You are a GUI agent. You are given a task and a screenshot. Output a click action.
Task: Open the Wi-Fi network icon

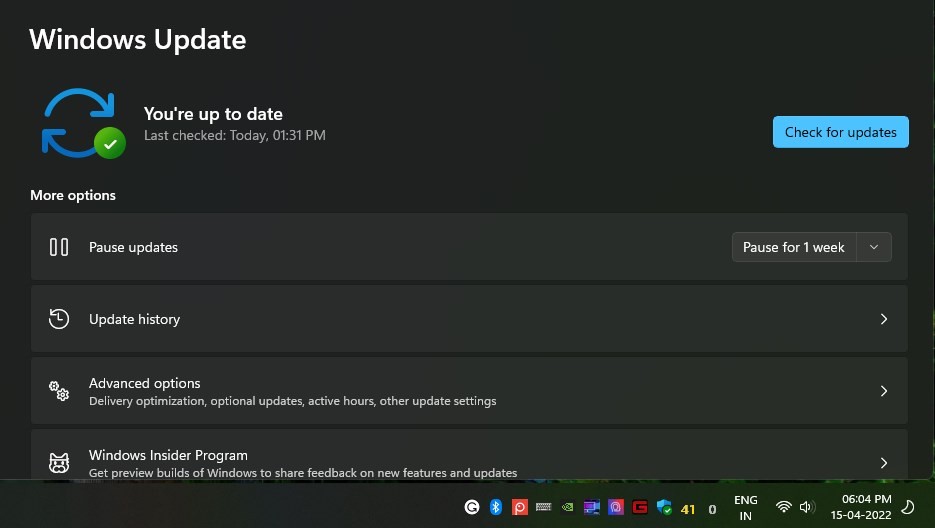(x=784, y=507)
